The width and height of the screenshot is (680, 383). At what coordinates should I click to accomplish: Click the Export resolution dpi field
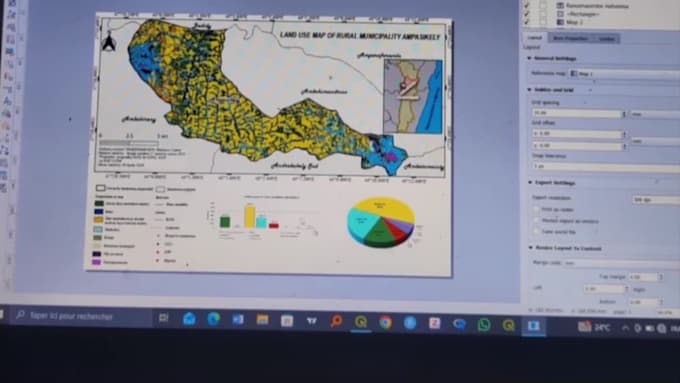click(656, 200)
